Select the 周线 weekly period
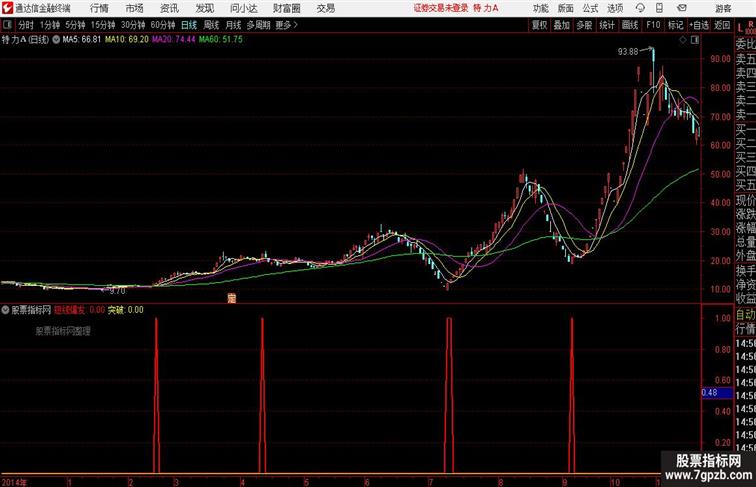Screen dimensions: 756x487 (x=211, y=25)
